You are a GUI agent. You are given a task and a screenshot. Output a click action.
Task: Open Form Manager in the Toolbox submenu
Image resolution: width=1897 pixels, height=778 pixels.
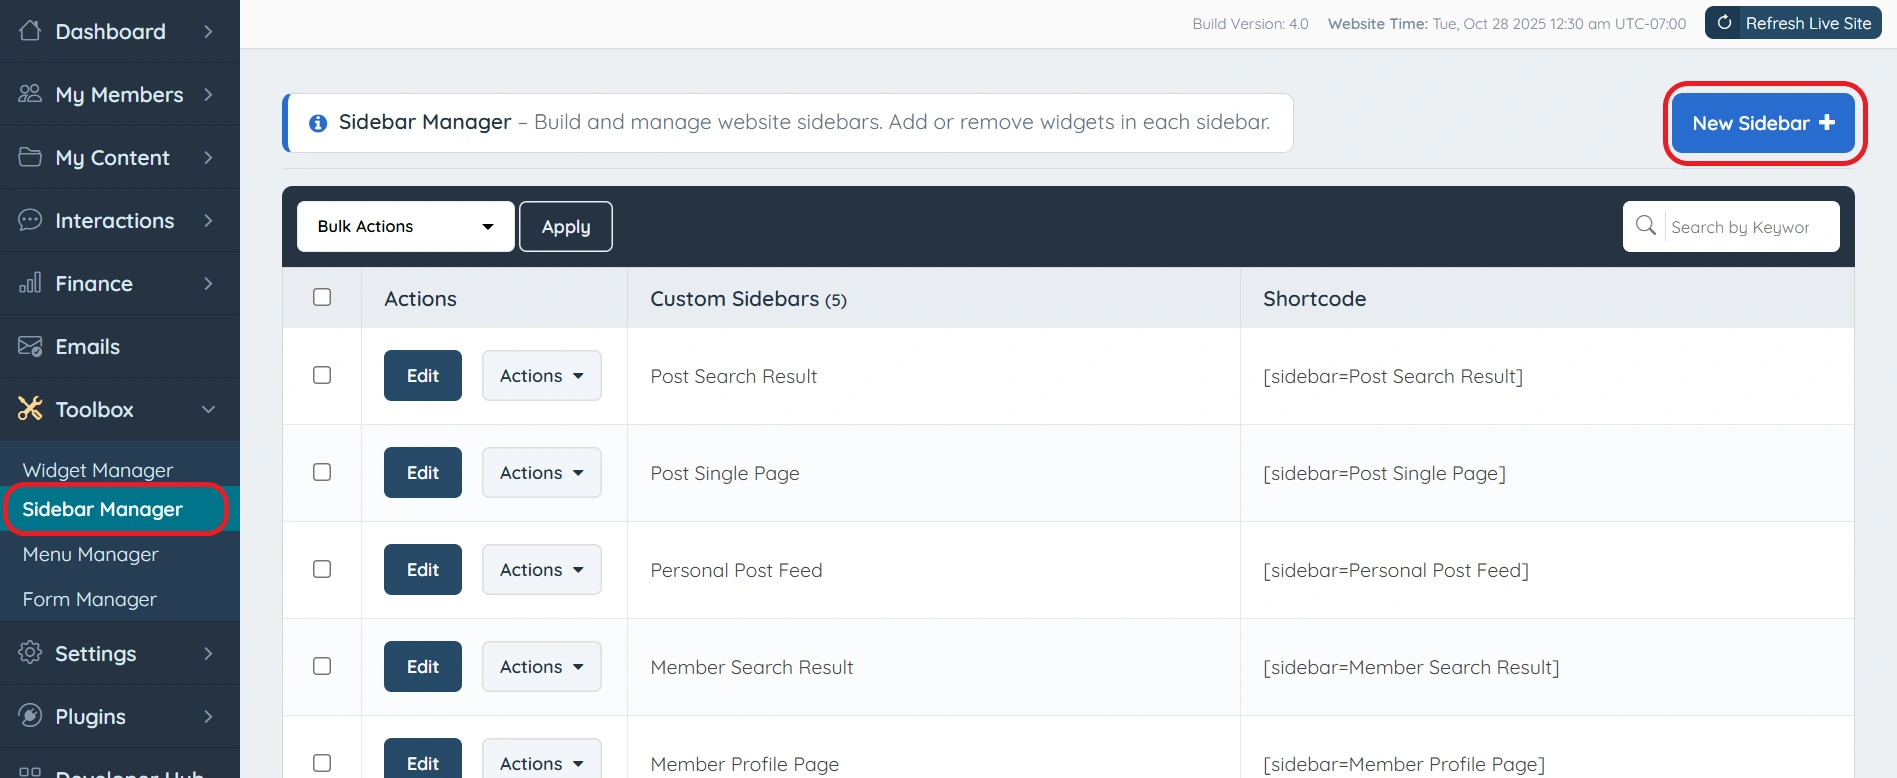click(90, 599)
